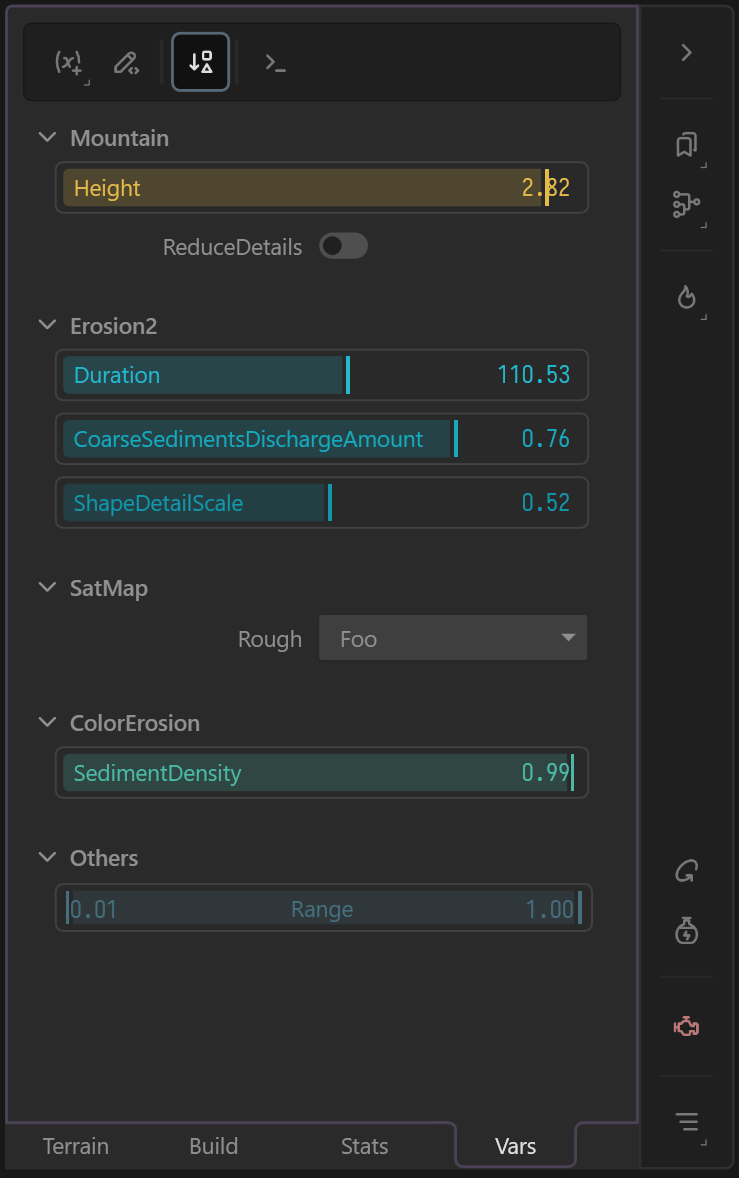This screenshot has height=1178, width=739.
Task: Collapse the side panel with right chevron
Action: pos(686,53)
